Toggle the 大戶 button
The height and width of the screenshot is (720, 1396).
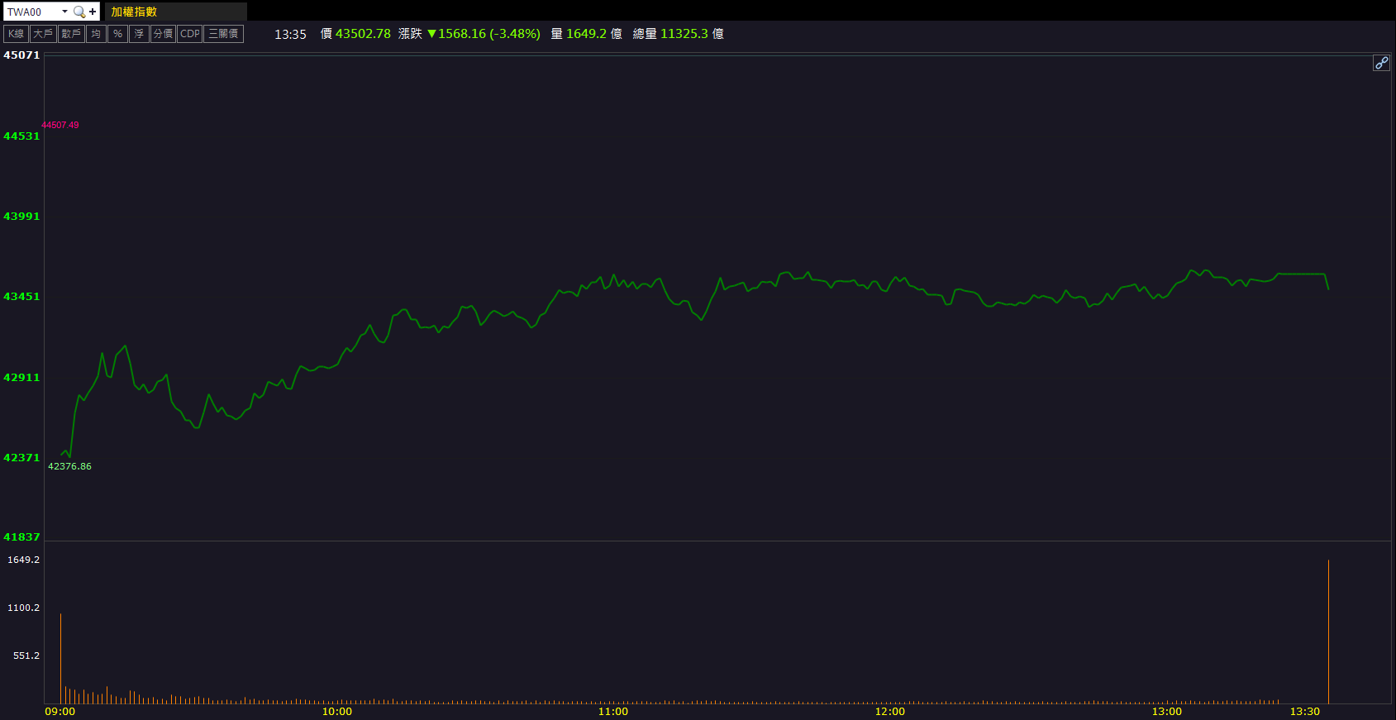(x=43, y=34)
